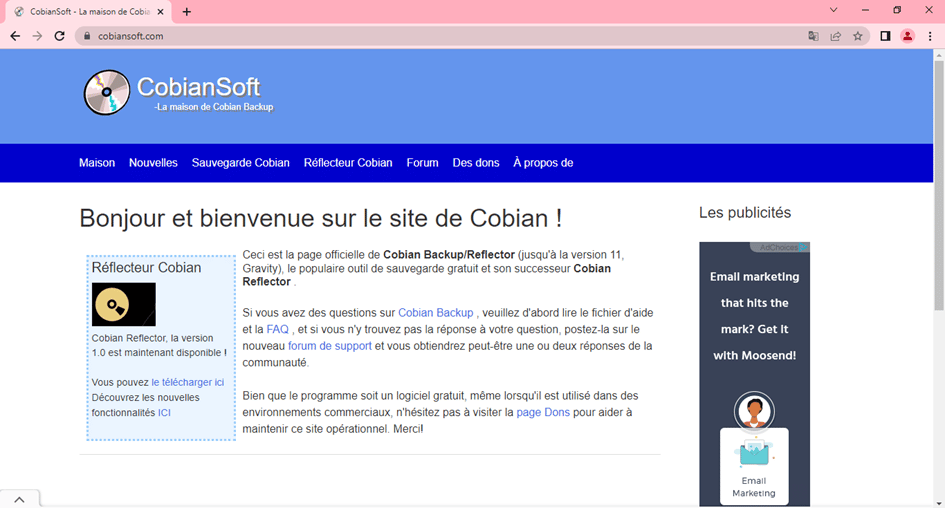The height and width of the screenshot is (508, 945).
Task: Open the Sauvegarde Cobian menu item
Action: point(240,163)
